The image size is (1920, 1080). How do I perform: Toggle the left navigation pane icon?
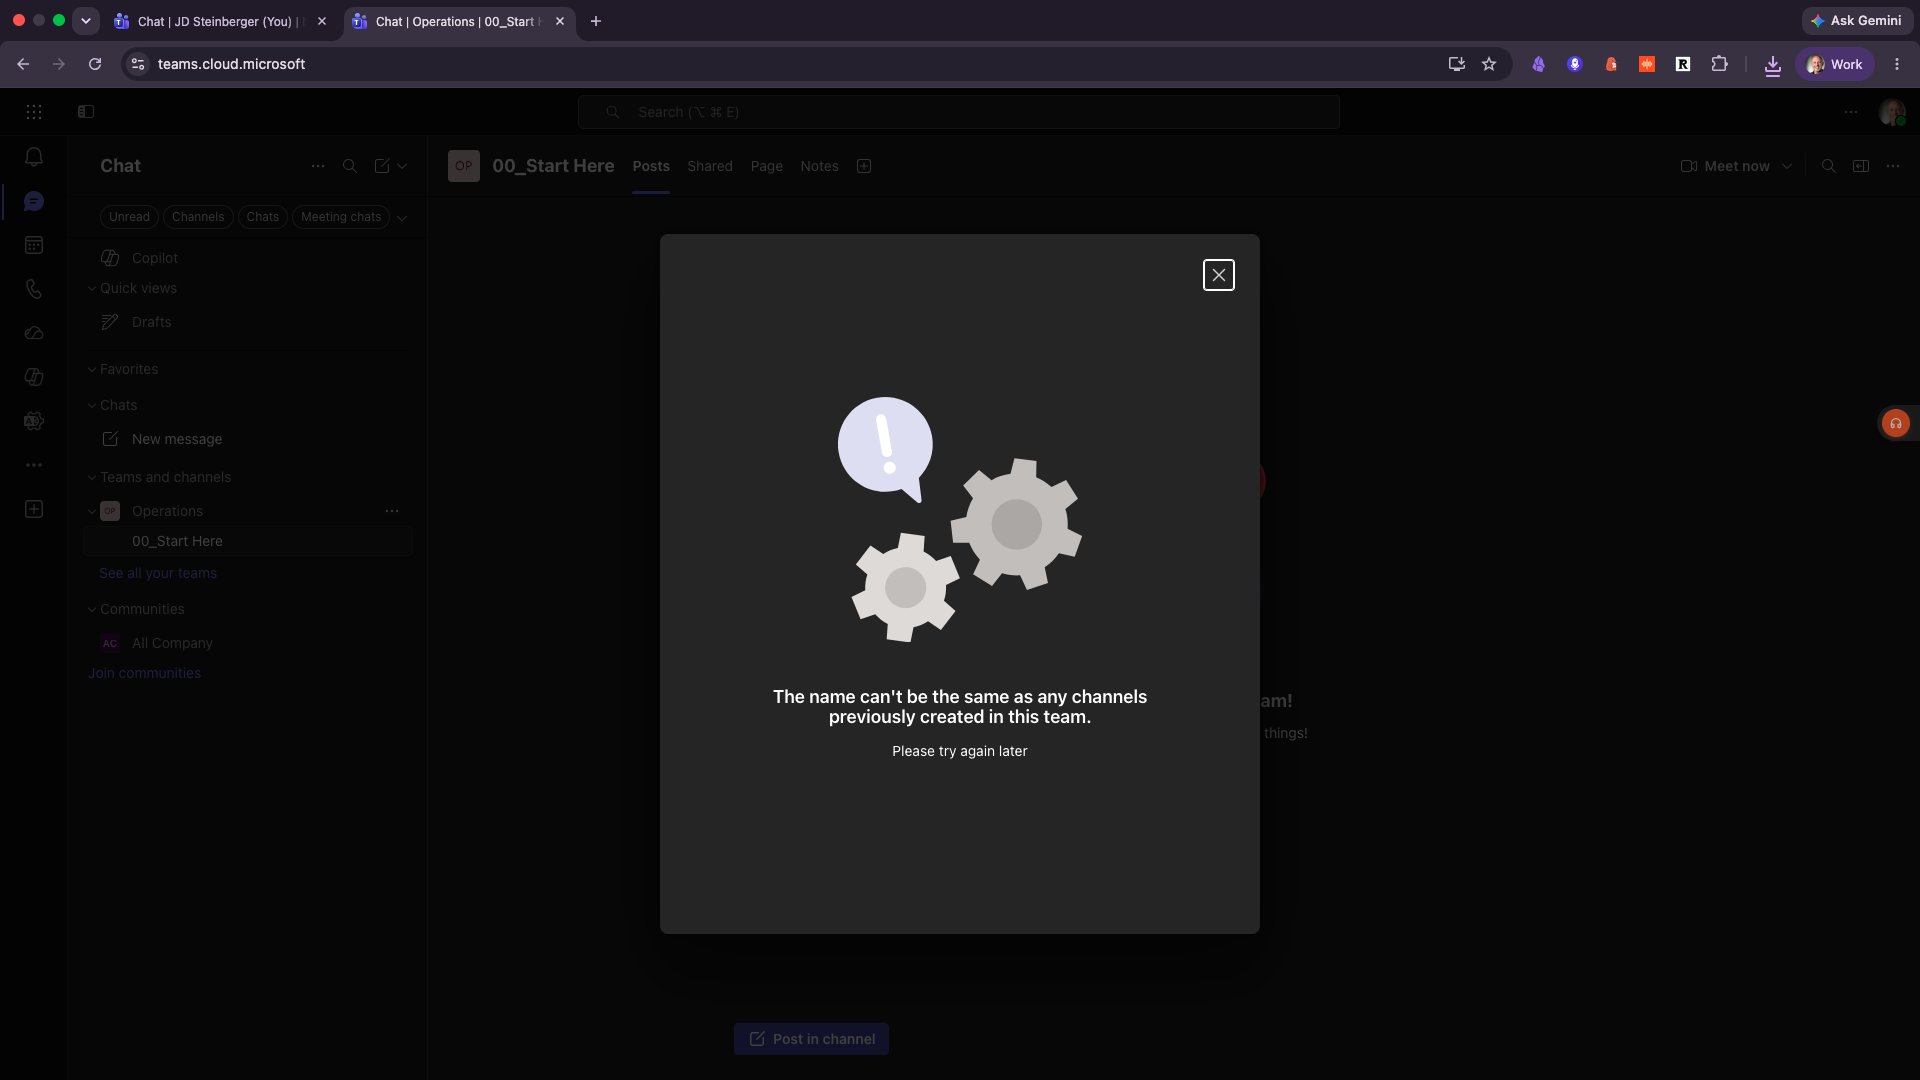[86, 112]
